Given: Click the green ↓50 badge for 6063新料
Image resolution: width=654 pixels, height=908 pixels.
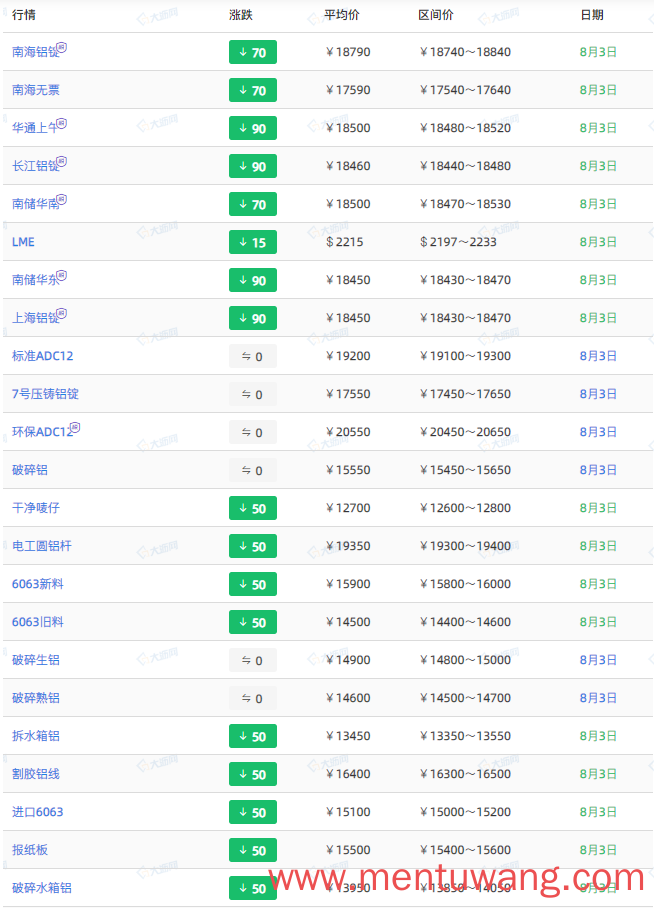Looking at the screenshot, I should coord(253,584).
